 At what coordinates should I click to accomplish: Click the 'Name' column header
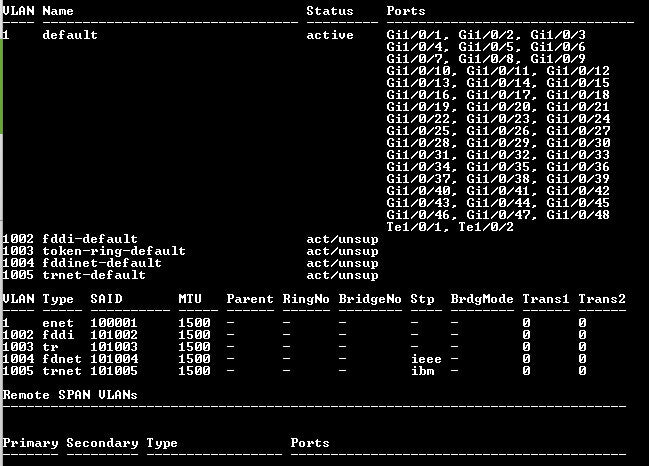click(58, 11)
